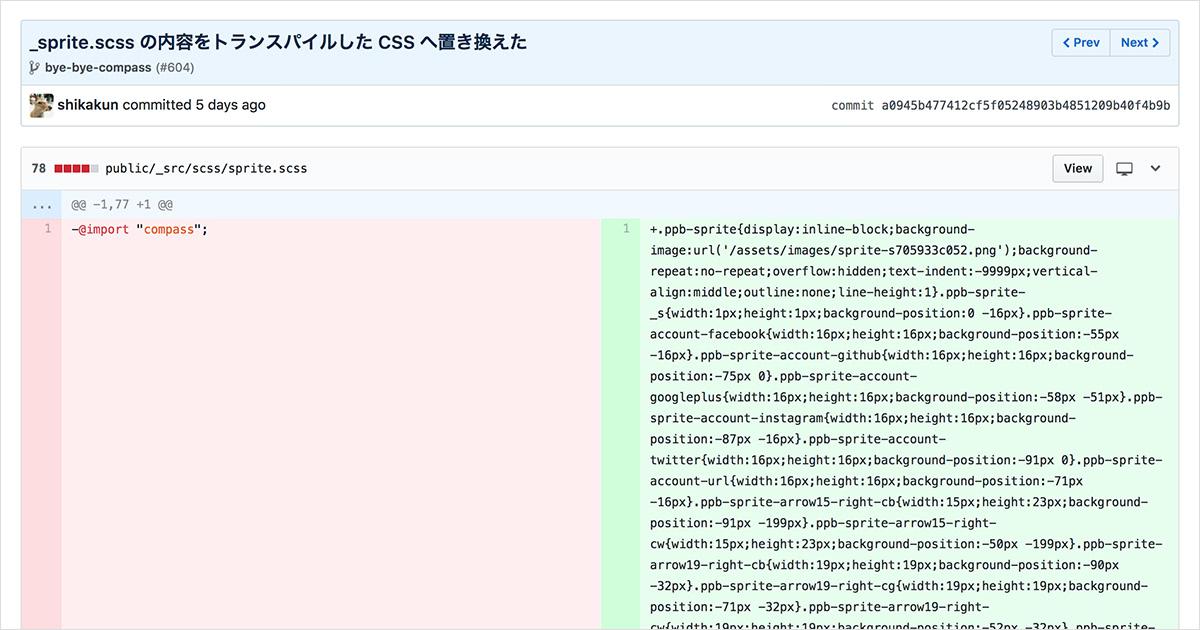The image size is (1200, 630).
Task: Click the rich diff monitor icon
Action: coord(1126,168)
